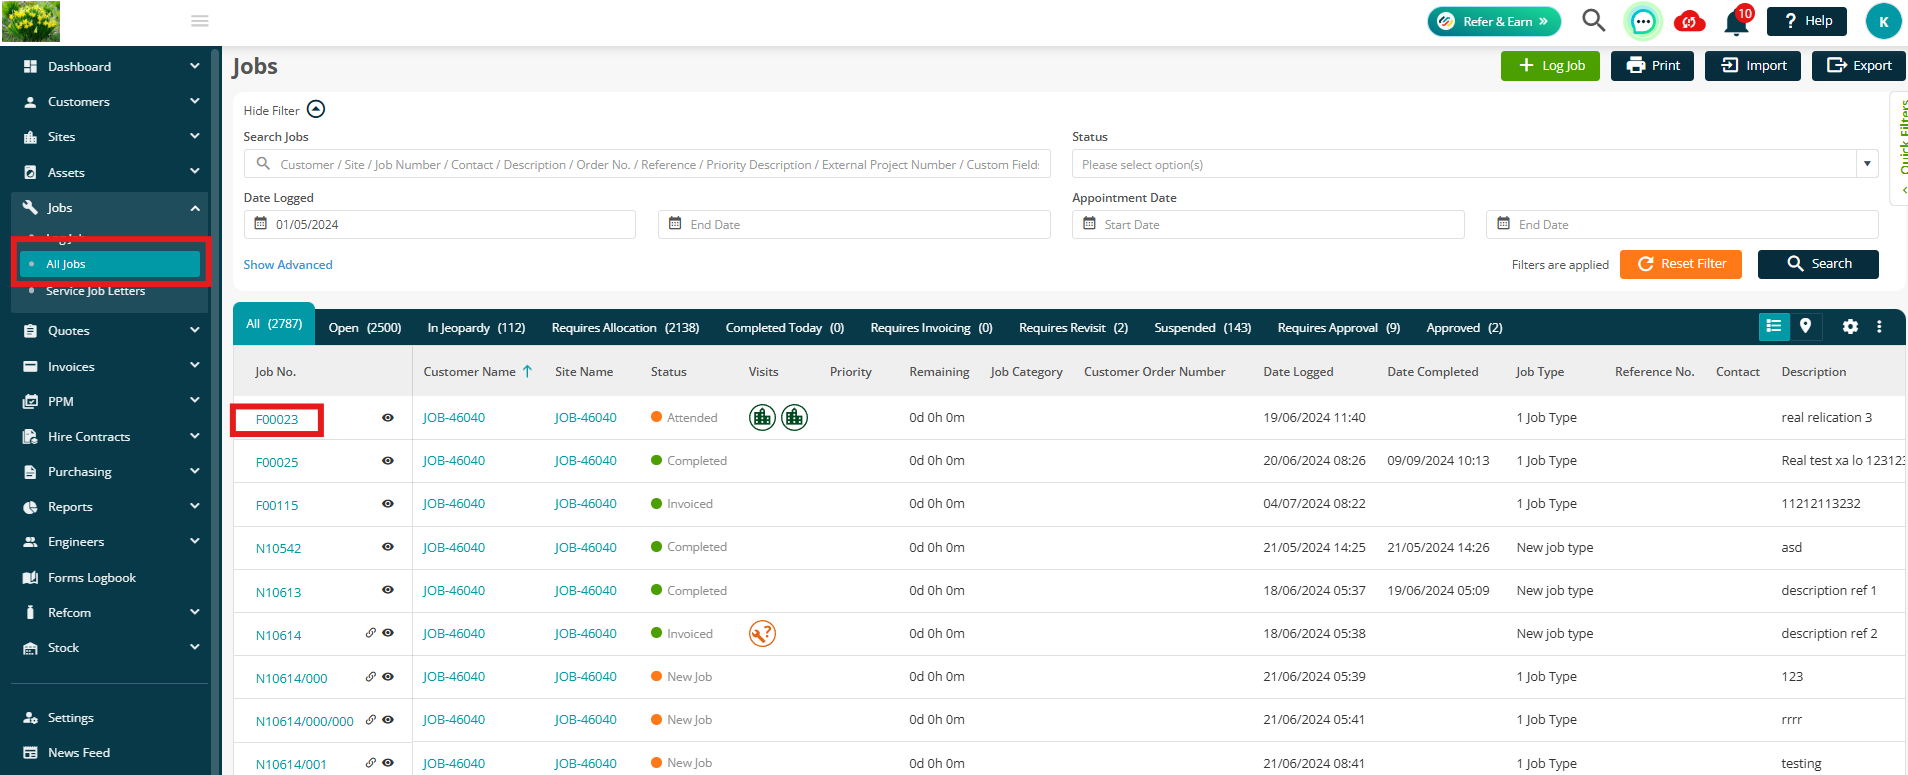The width and height of the screenshot is (1908, 775).
Task: Toggle the eye icon for job N10613
Action: tap(388, 590)
